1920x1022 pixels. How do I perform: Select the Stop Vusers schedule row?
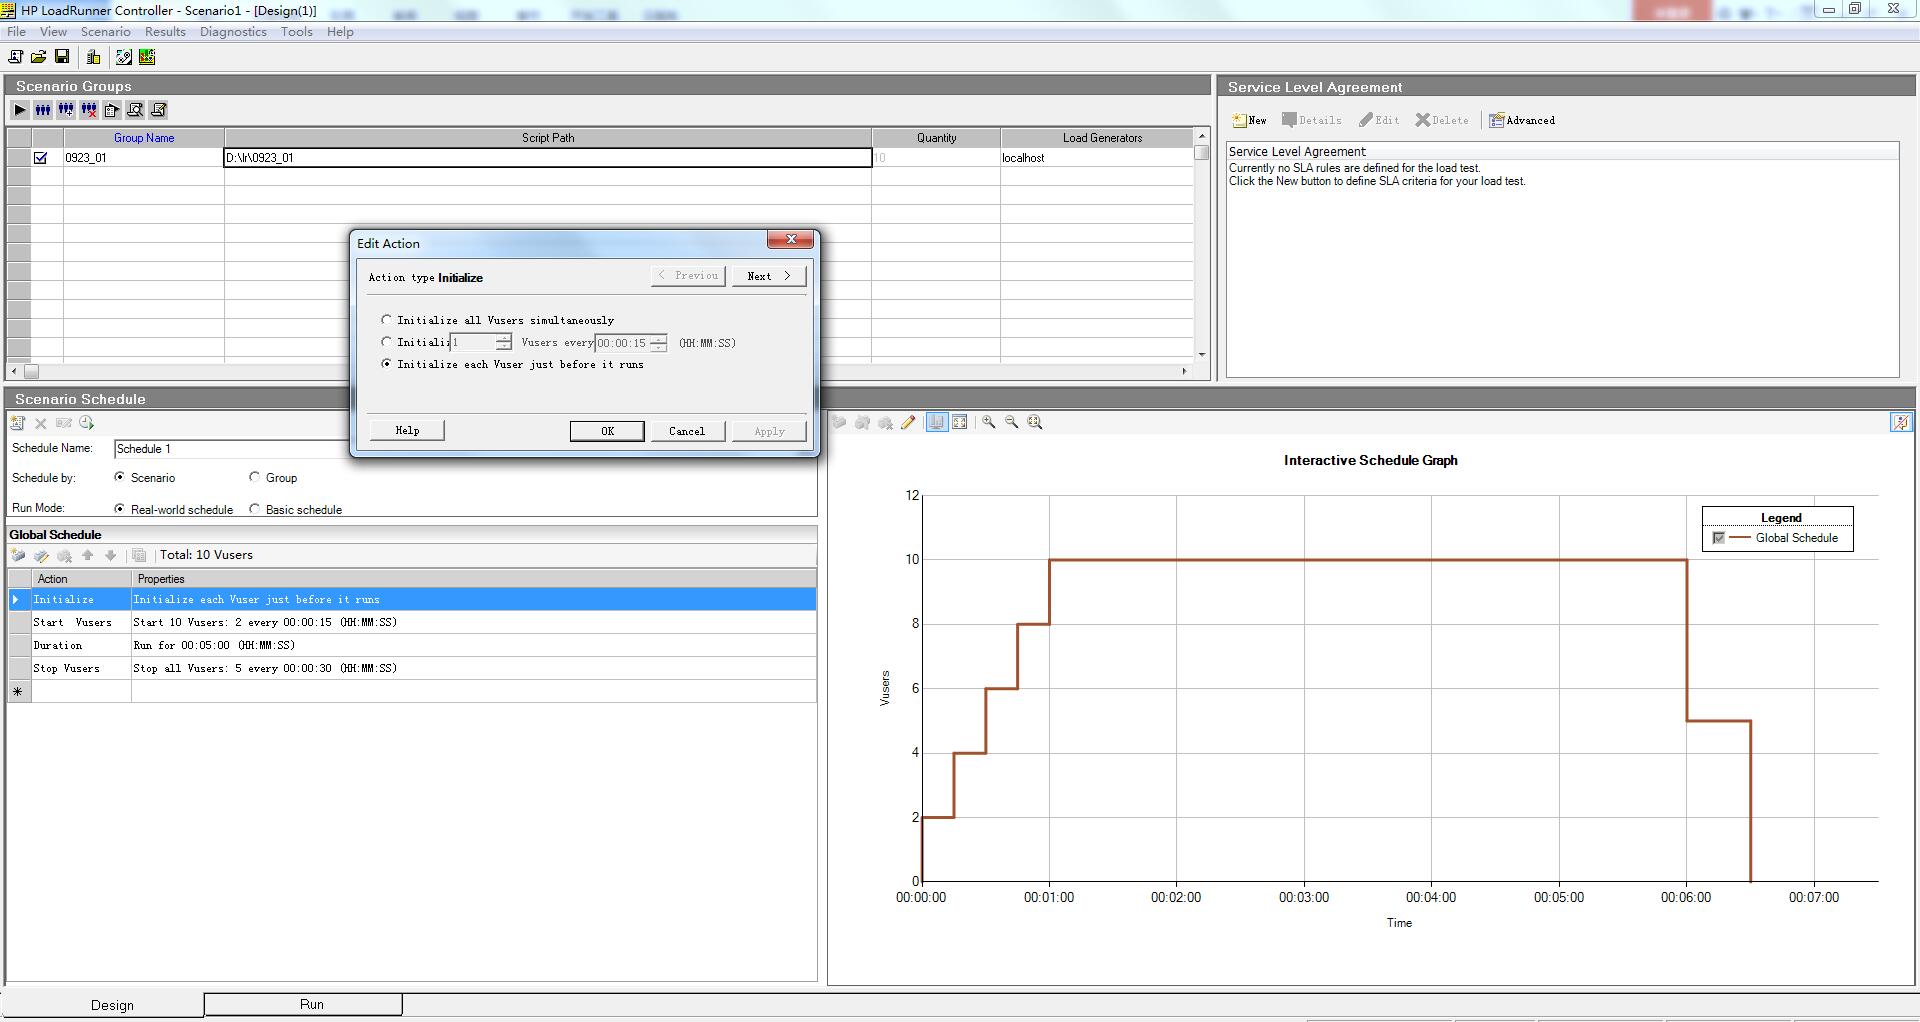coord(412,668)
